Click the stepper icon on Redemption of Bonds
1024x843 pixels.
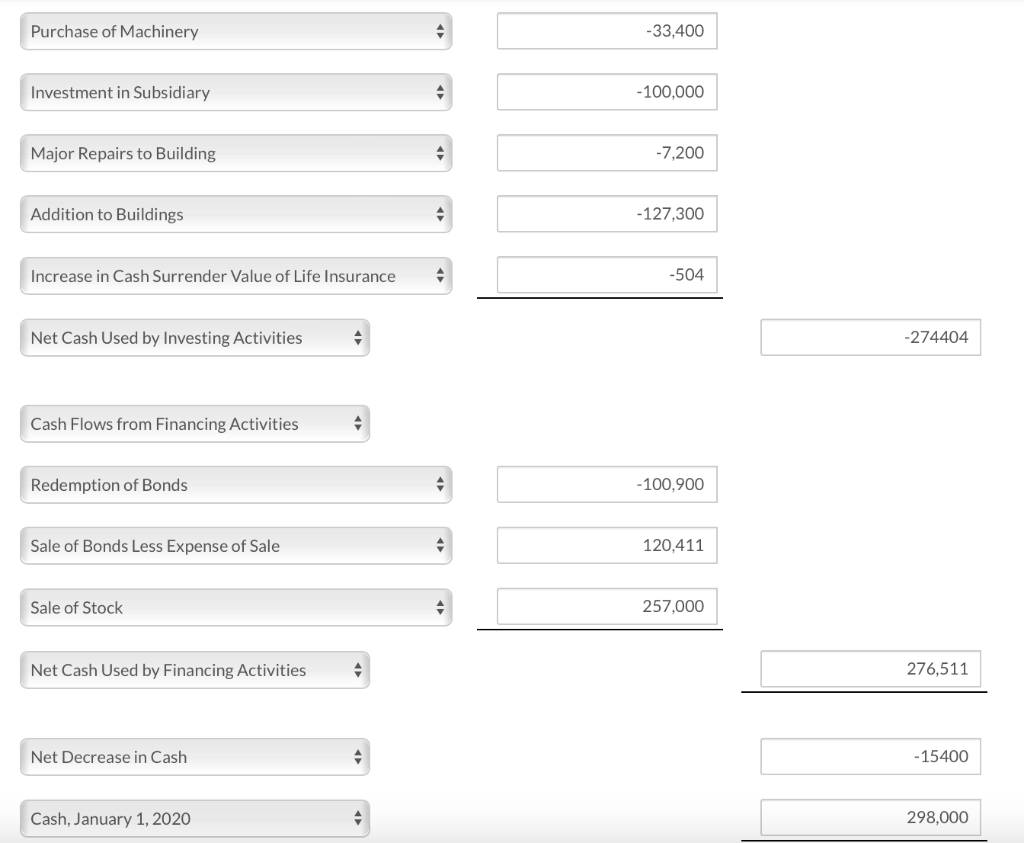coord(439,484)
